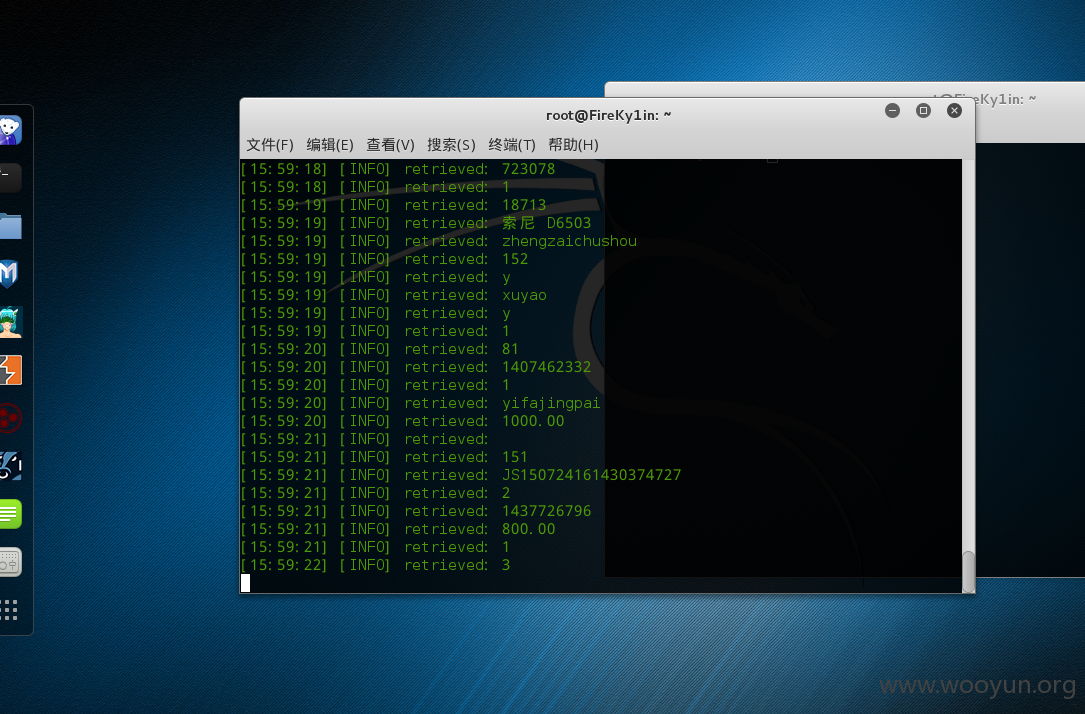The height and width of the screenshot is (714, 1085).
Task: Launch the Terminal dock icon
Action: [x=10, y=177]
